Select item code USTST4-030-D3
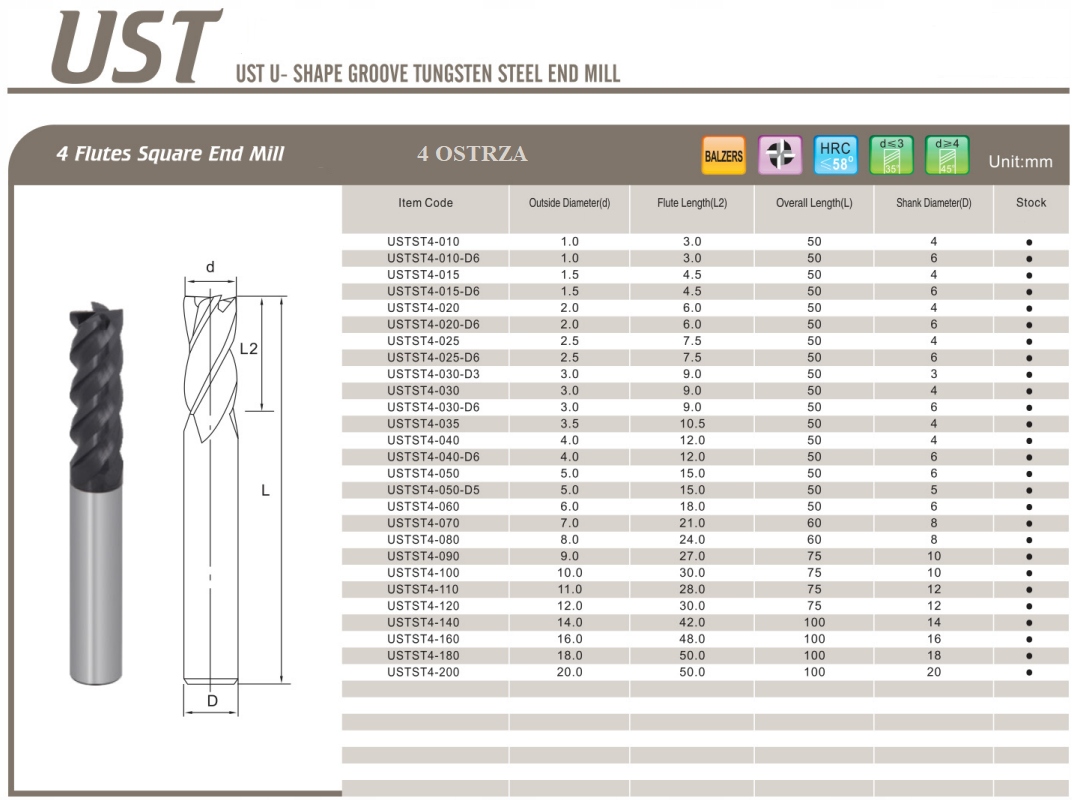 (433, 375)
